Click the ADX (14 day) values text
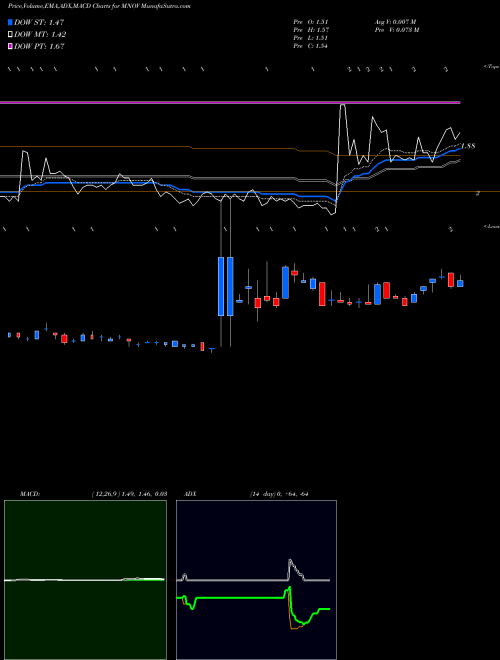The height and width of the screenshot is (660, 500). [279, 494]
